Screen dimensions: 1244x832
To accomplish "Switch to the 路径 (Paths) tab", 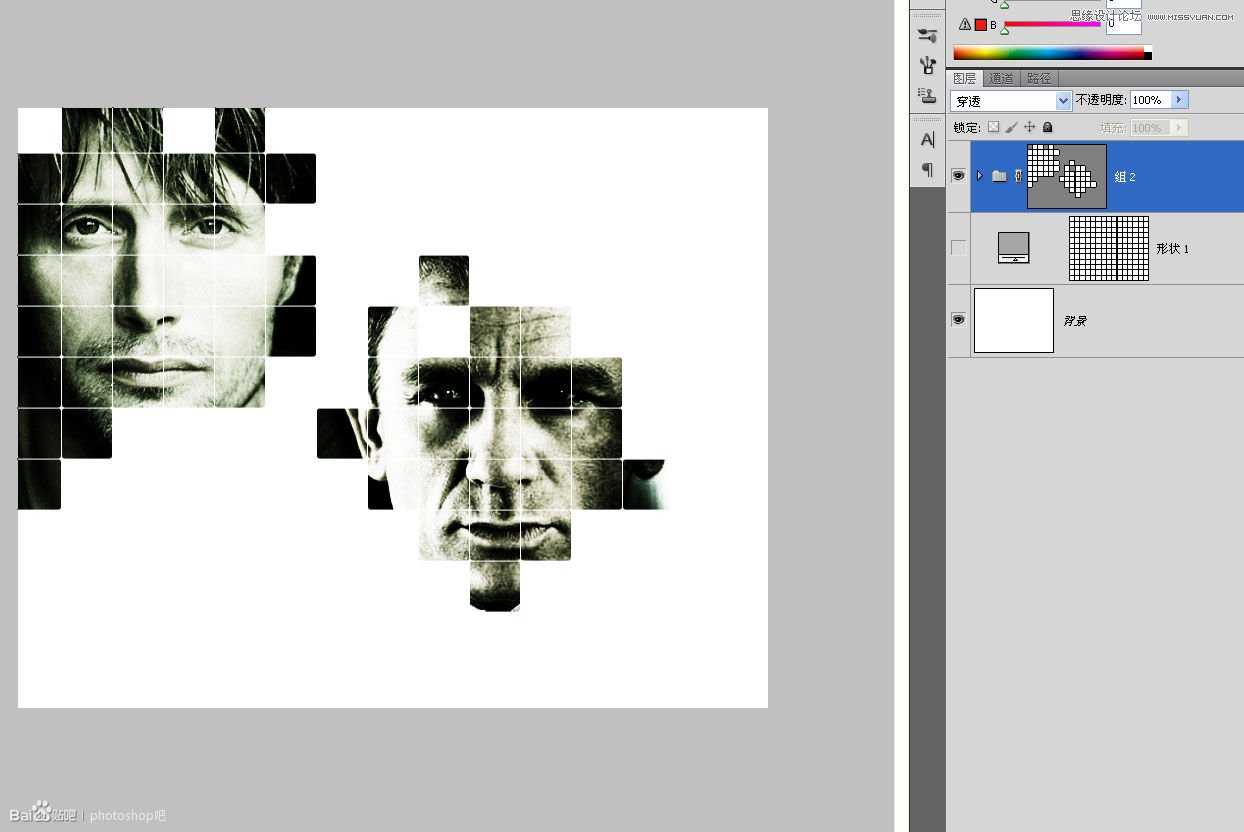I will pos(1039,78).
